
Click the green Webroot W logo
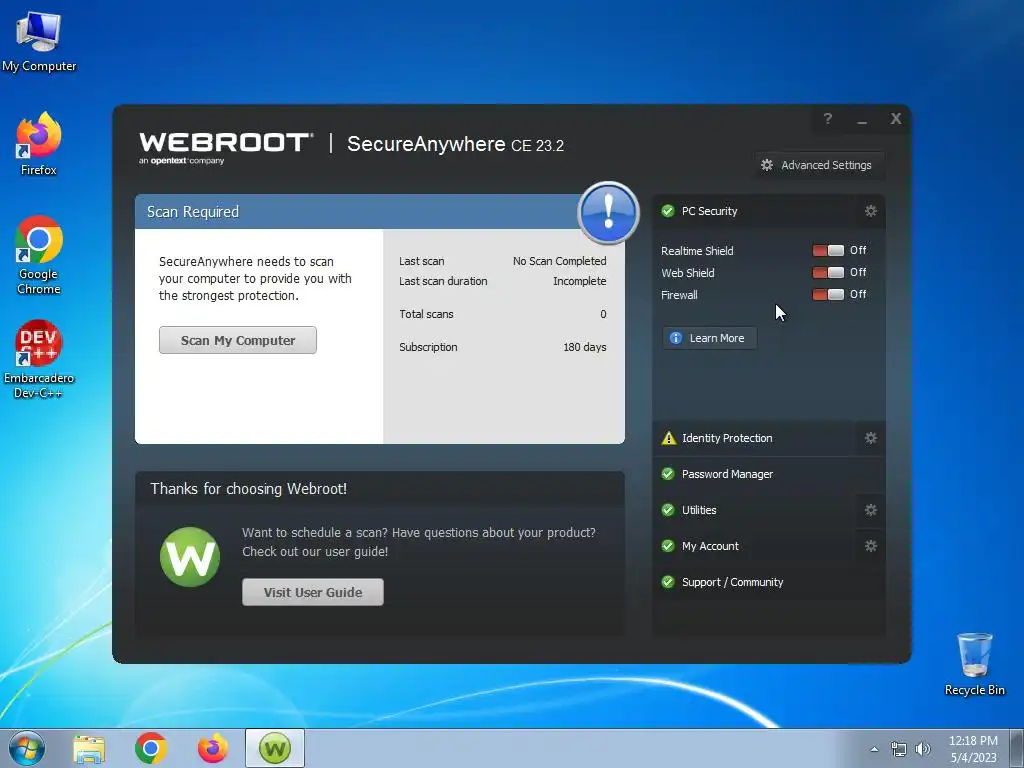click(x=190, y=557)
